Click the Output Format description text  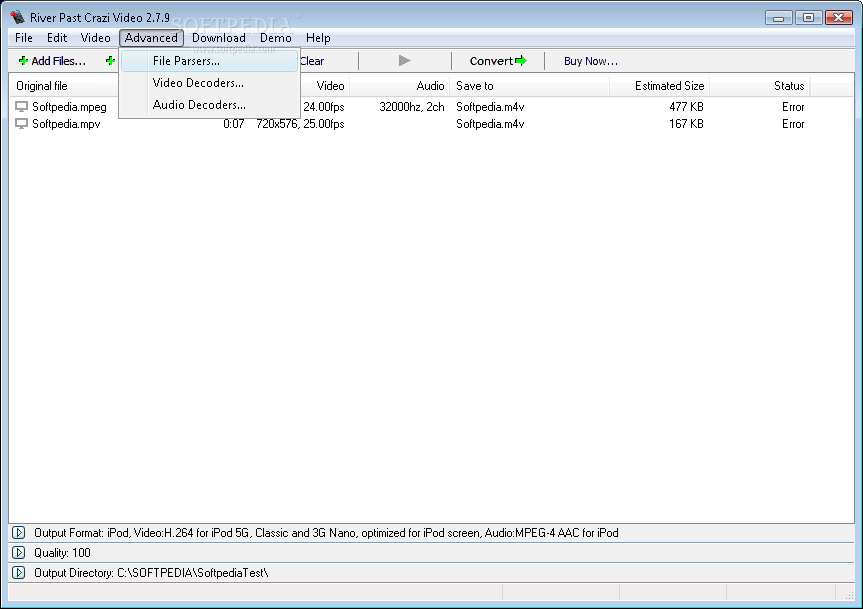(326, 533)
